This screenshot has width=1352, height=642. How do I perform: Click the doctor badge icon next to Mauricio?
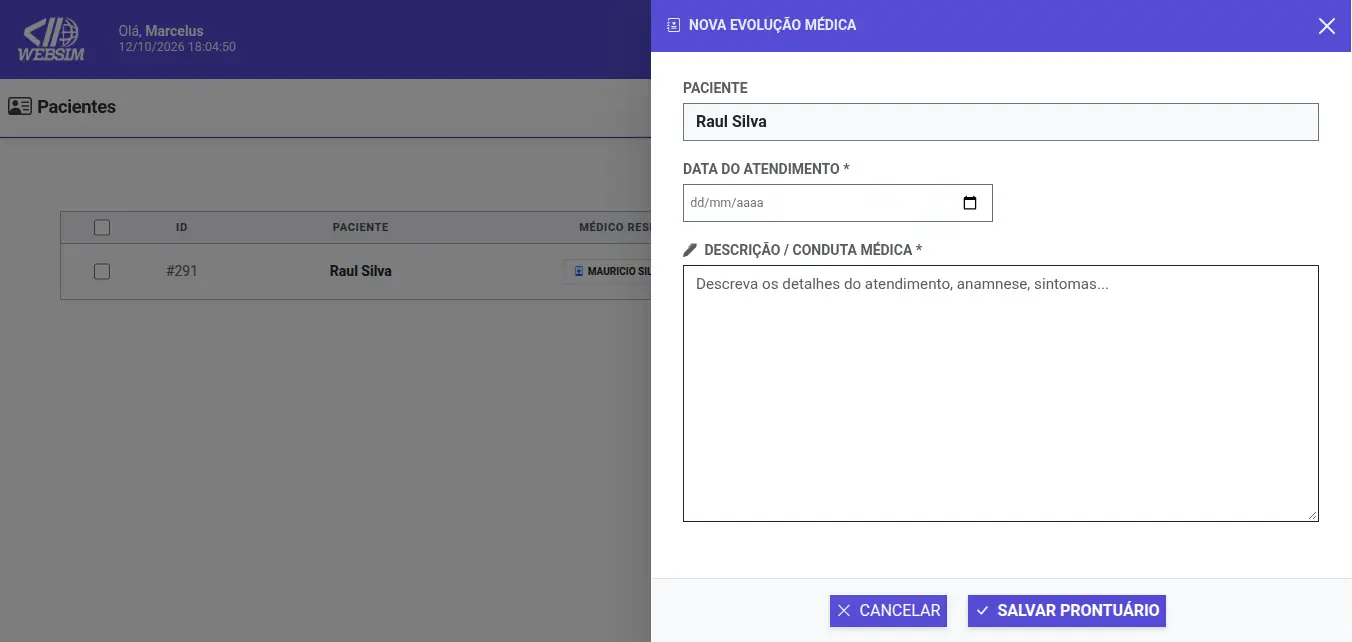click(578, 271)
